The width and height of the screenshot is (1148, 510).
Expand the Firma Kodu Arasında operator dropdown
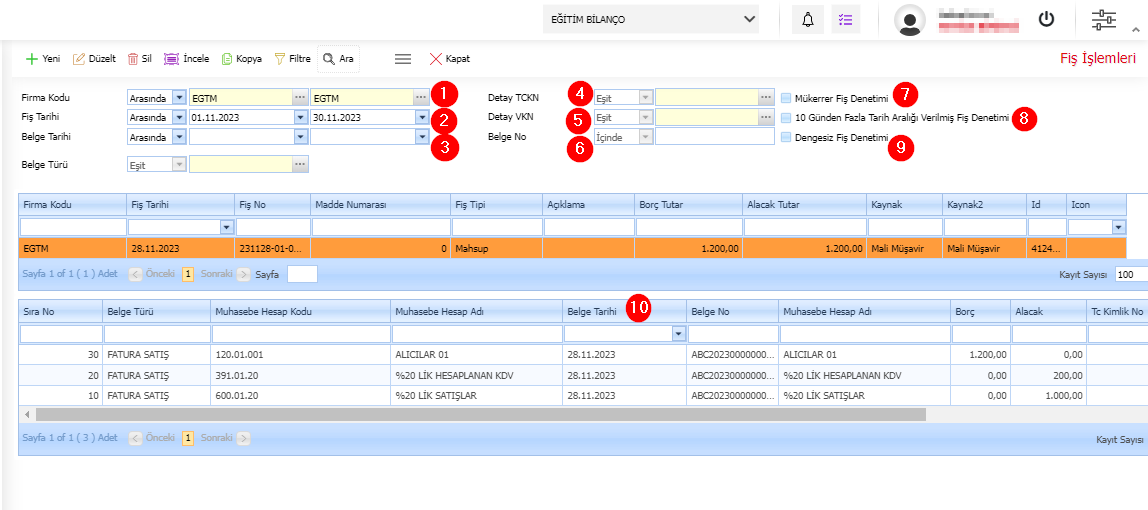click(x=180, y=98)
